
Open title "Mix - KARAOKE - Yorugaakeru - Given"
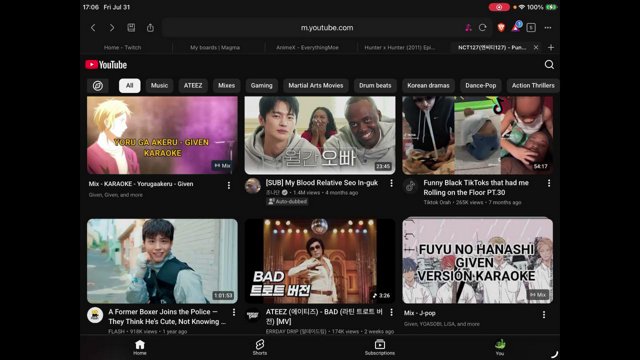coord(141,184)
